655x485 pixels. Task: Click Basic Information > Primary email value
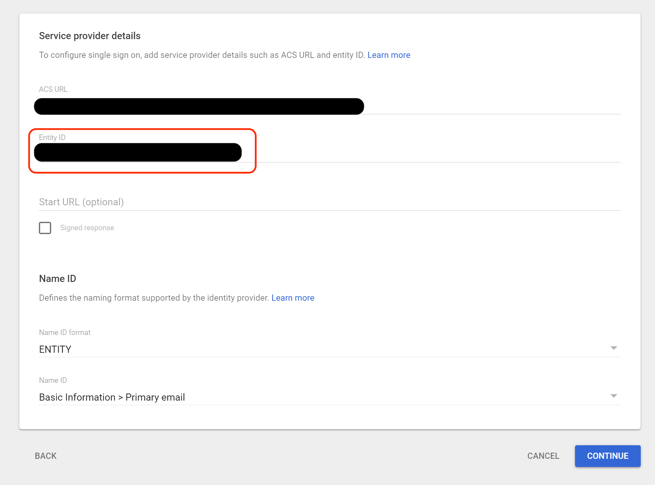(x=112, y=397)
